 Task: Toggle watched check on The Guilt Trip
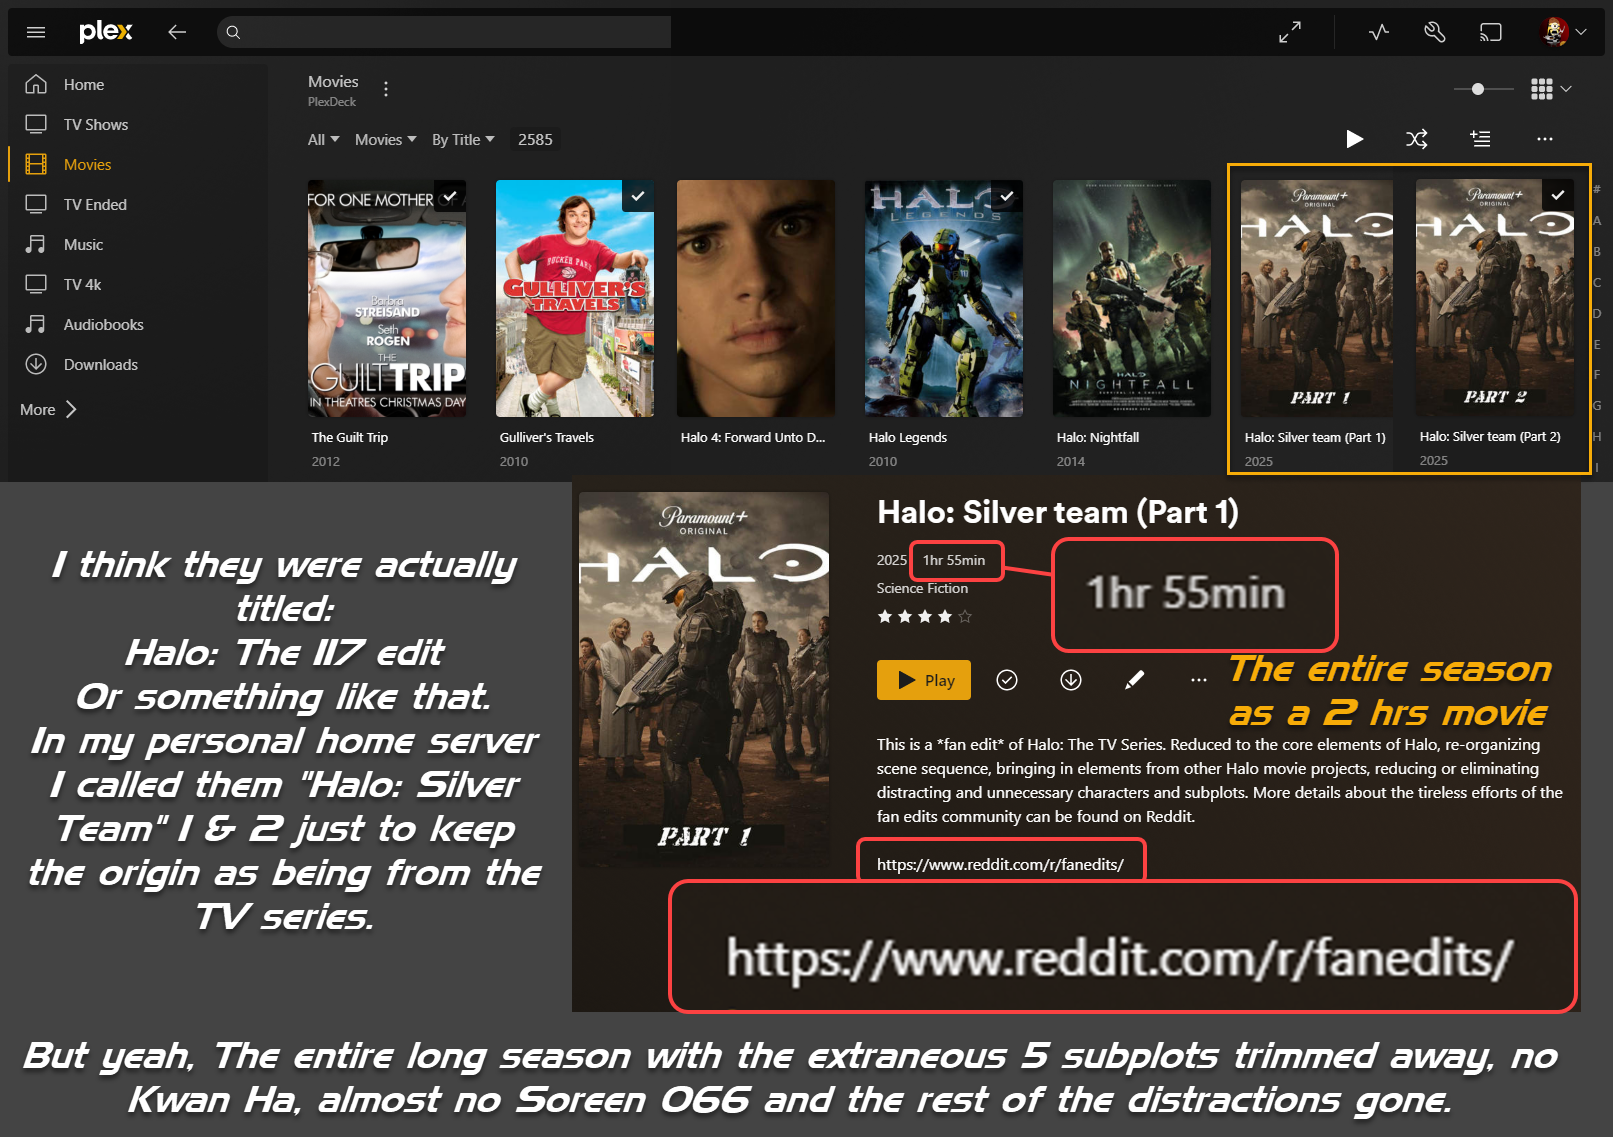point(450,196)
